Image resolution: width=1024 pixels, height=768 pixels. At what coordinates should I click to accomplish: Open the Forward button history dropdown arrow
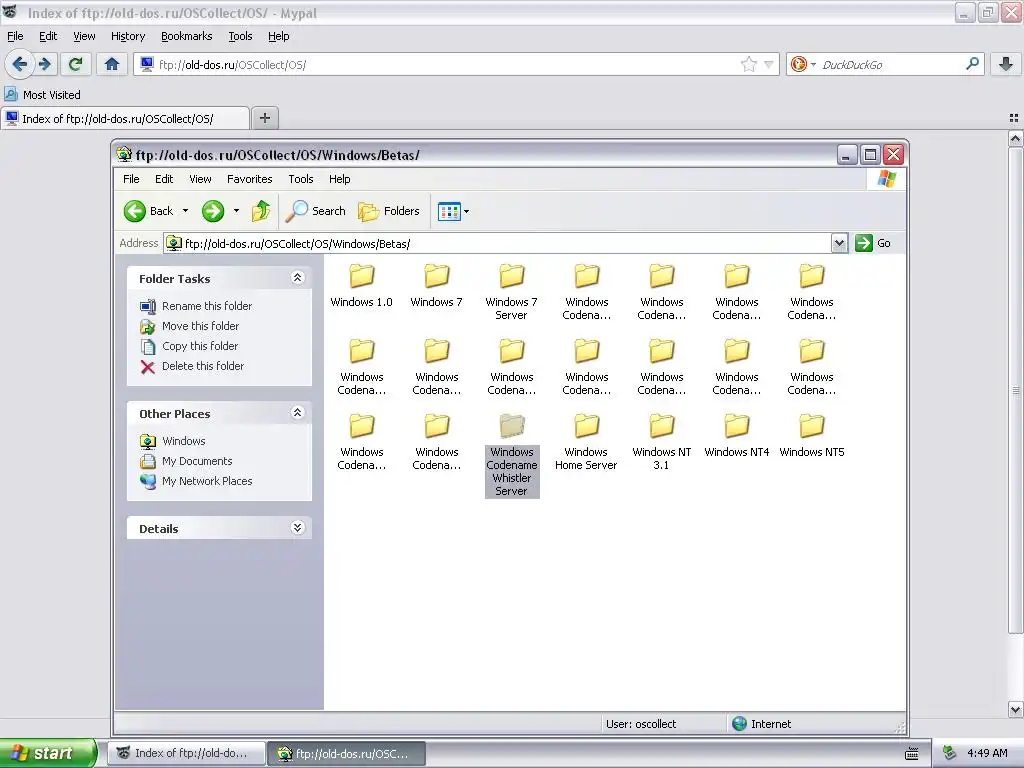point(236,211)
